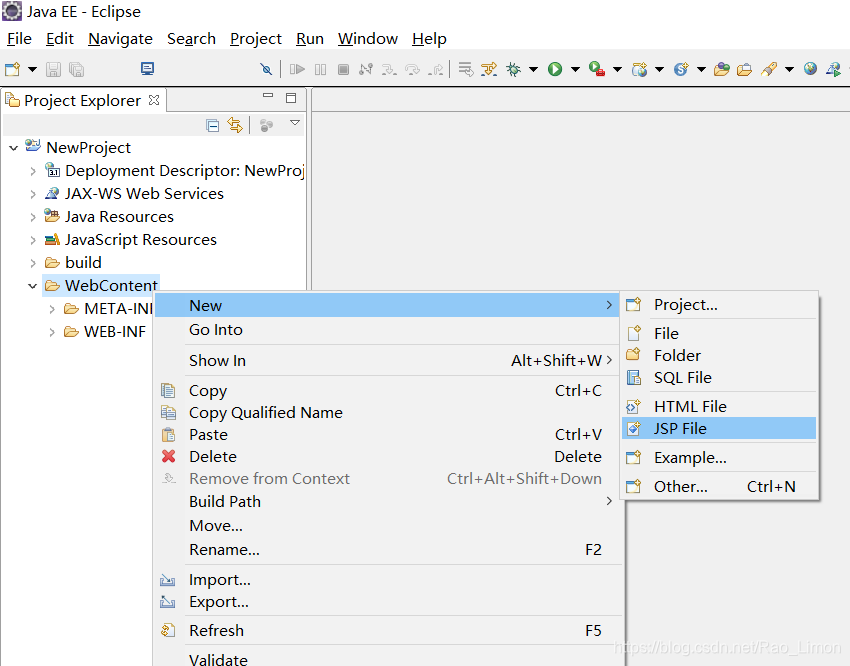
Task: Toggle Skip All Breakpoints icon
Action: (266, 69)
